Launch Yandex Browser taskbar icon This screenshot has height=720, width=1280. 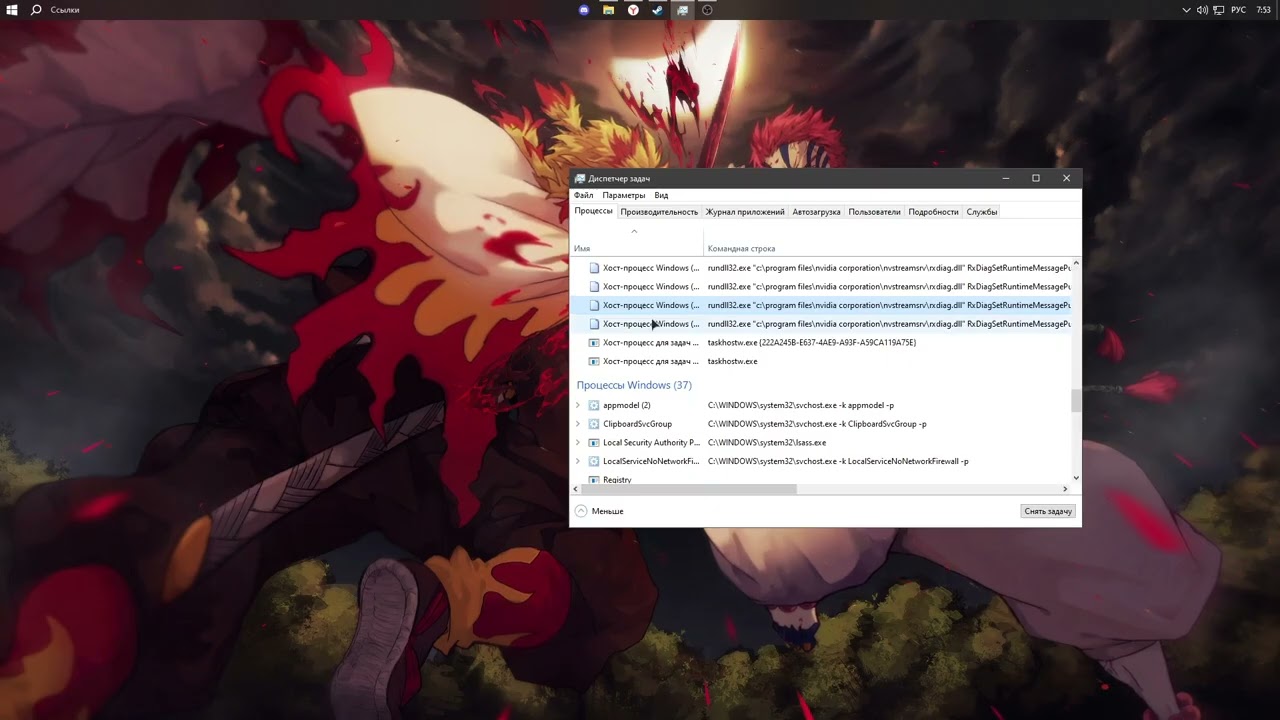point(633,10)
